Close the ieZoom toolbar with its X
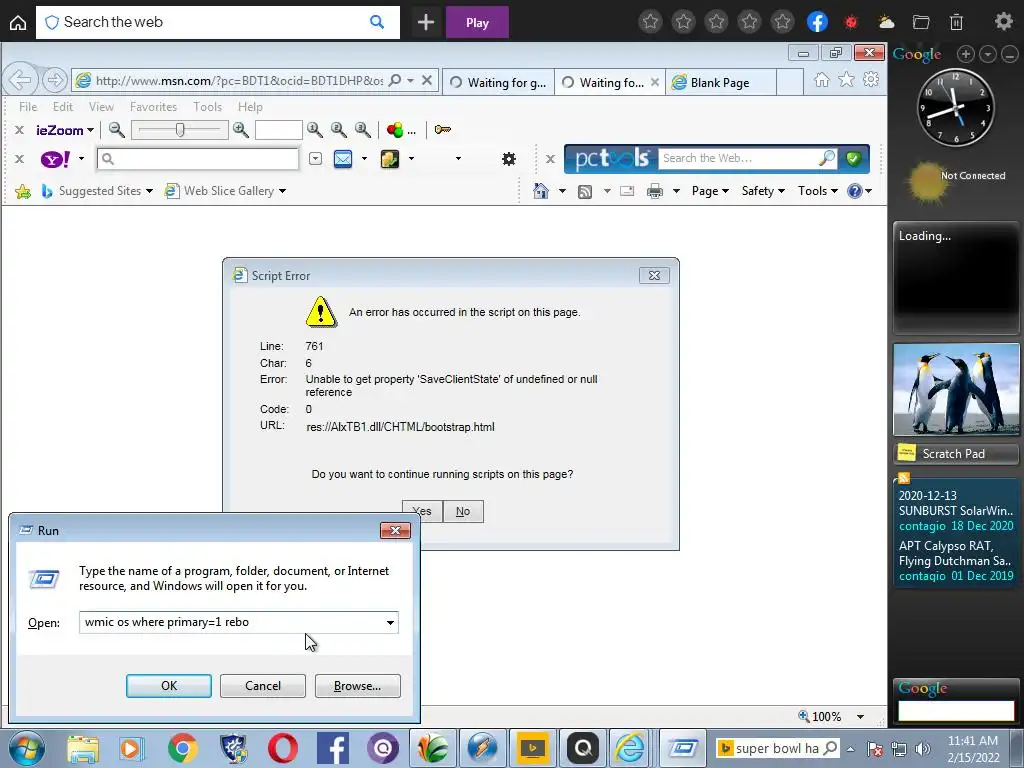This screenshot has width=1024, height=768. (x=20, y=130)
